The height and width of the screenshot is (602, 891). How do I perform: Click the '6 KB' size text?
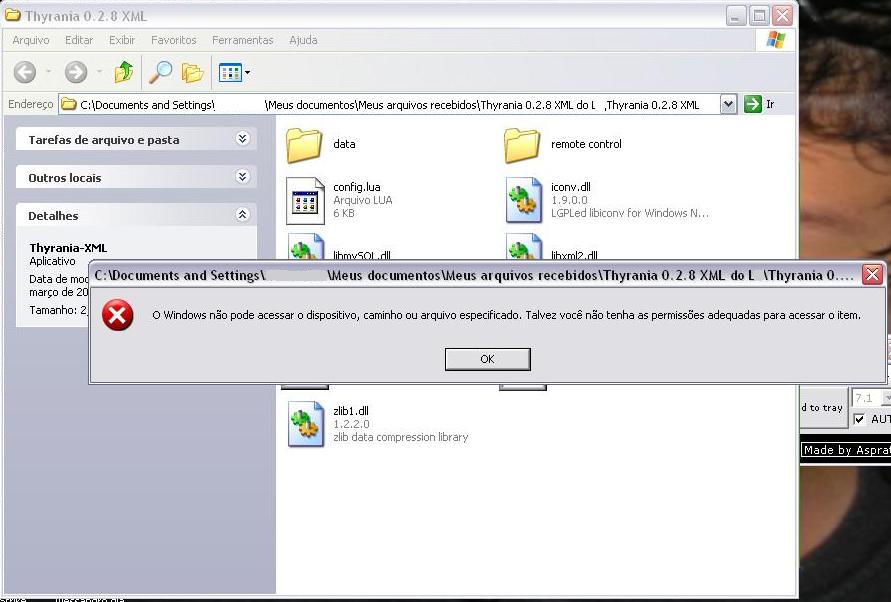coord(344,213)
